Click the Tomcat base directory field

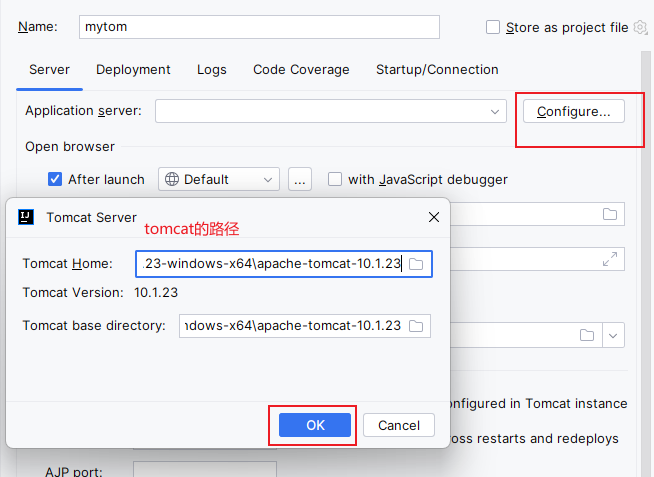coord(305,326)
